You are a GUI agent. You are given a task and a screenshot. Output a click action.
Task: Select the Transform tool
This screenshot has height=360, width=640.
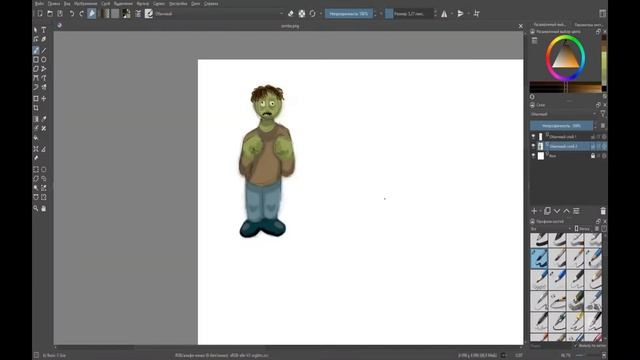coord(36,98)
